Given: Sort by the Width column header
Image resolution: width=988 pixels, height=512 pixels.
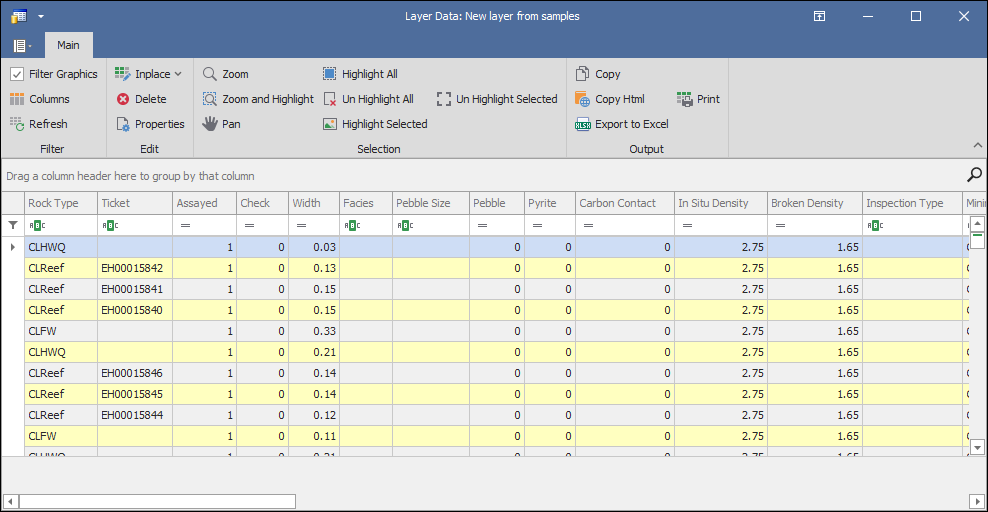Looking at the screenshot, I should pos(312,203).
